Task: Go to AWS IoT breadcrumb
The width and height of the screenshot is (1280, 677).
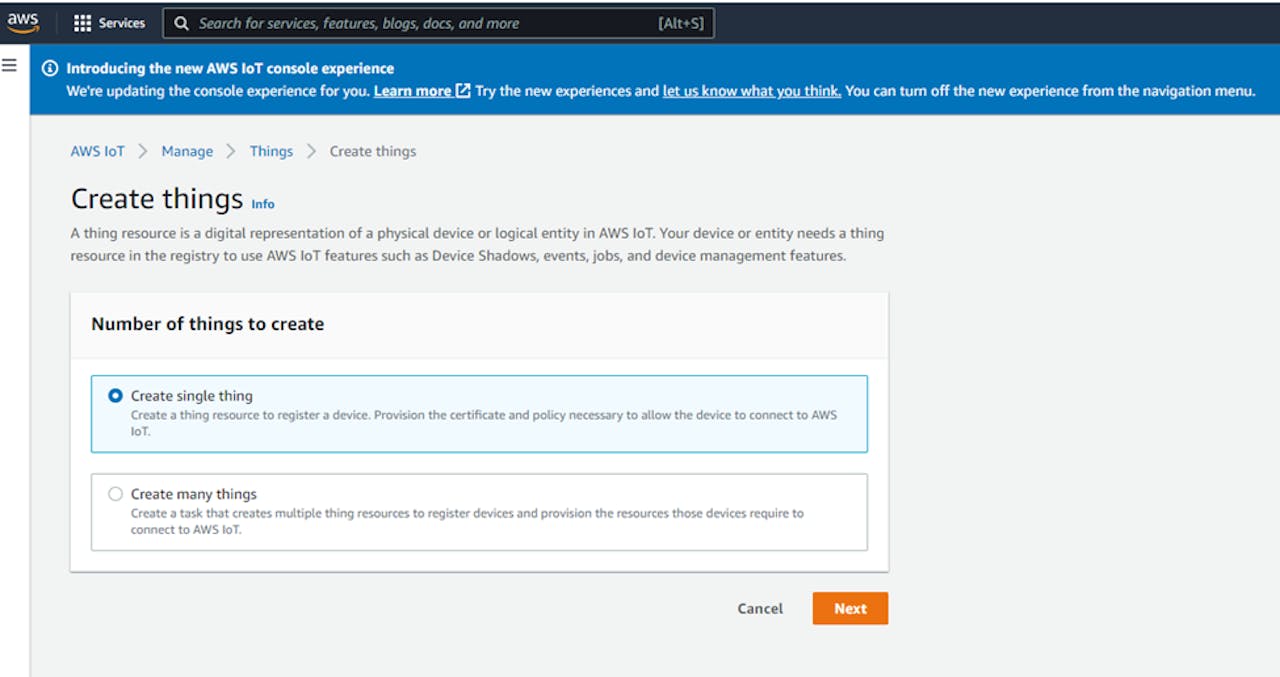Action: pyautogui.click(x=98, y=151)
